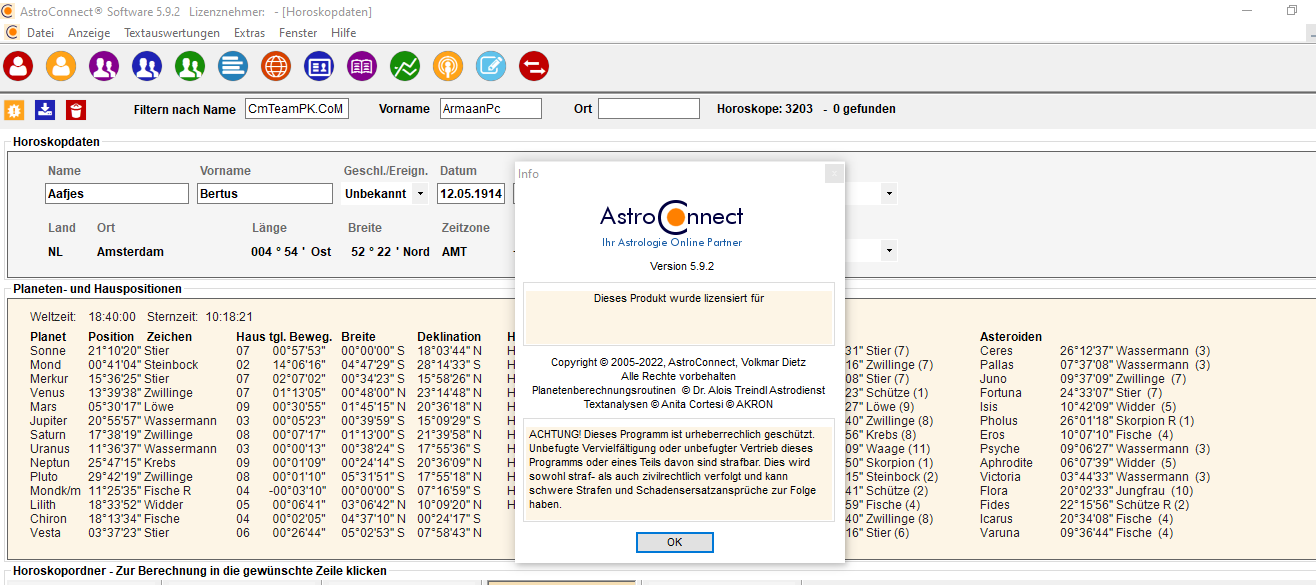
Task: Click the Juno asteroid entry
Action: pos(993,379)
